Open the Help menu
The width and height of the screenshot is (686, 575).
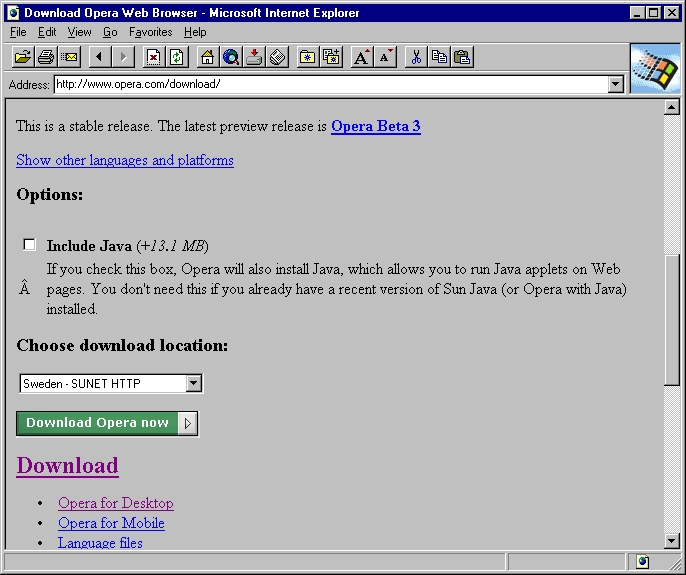tap(195, 32)
